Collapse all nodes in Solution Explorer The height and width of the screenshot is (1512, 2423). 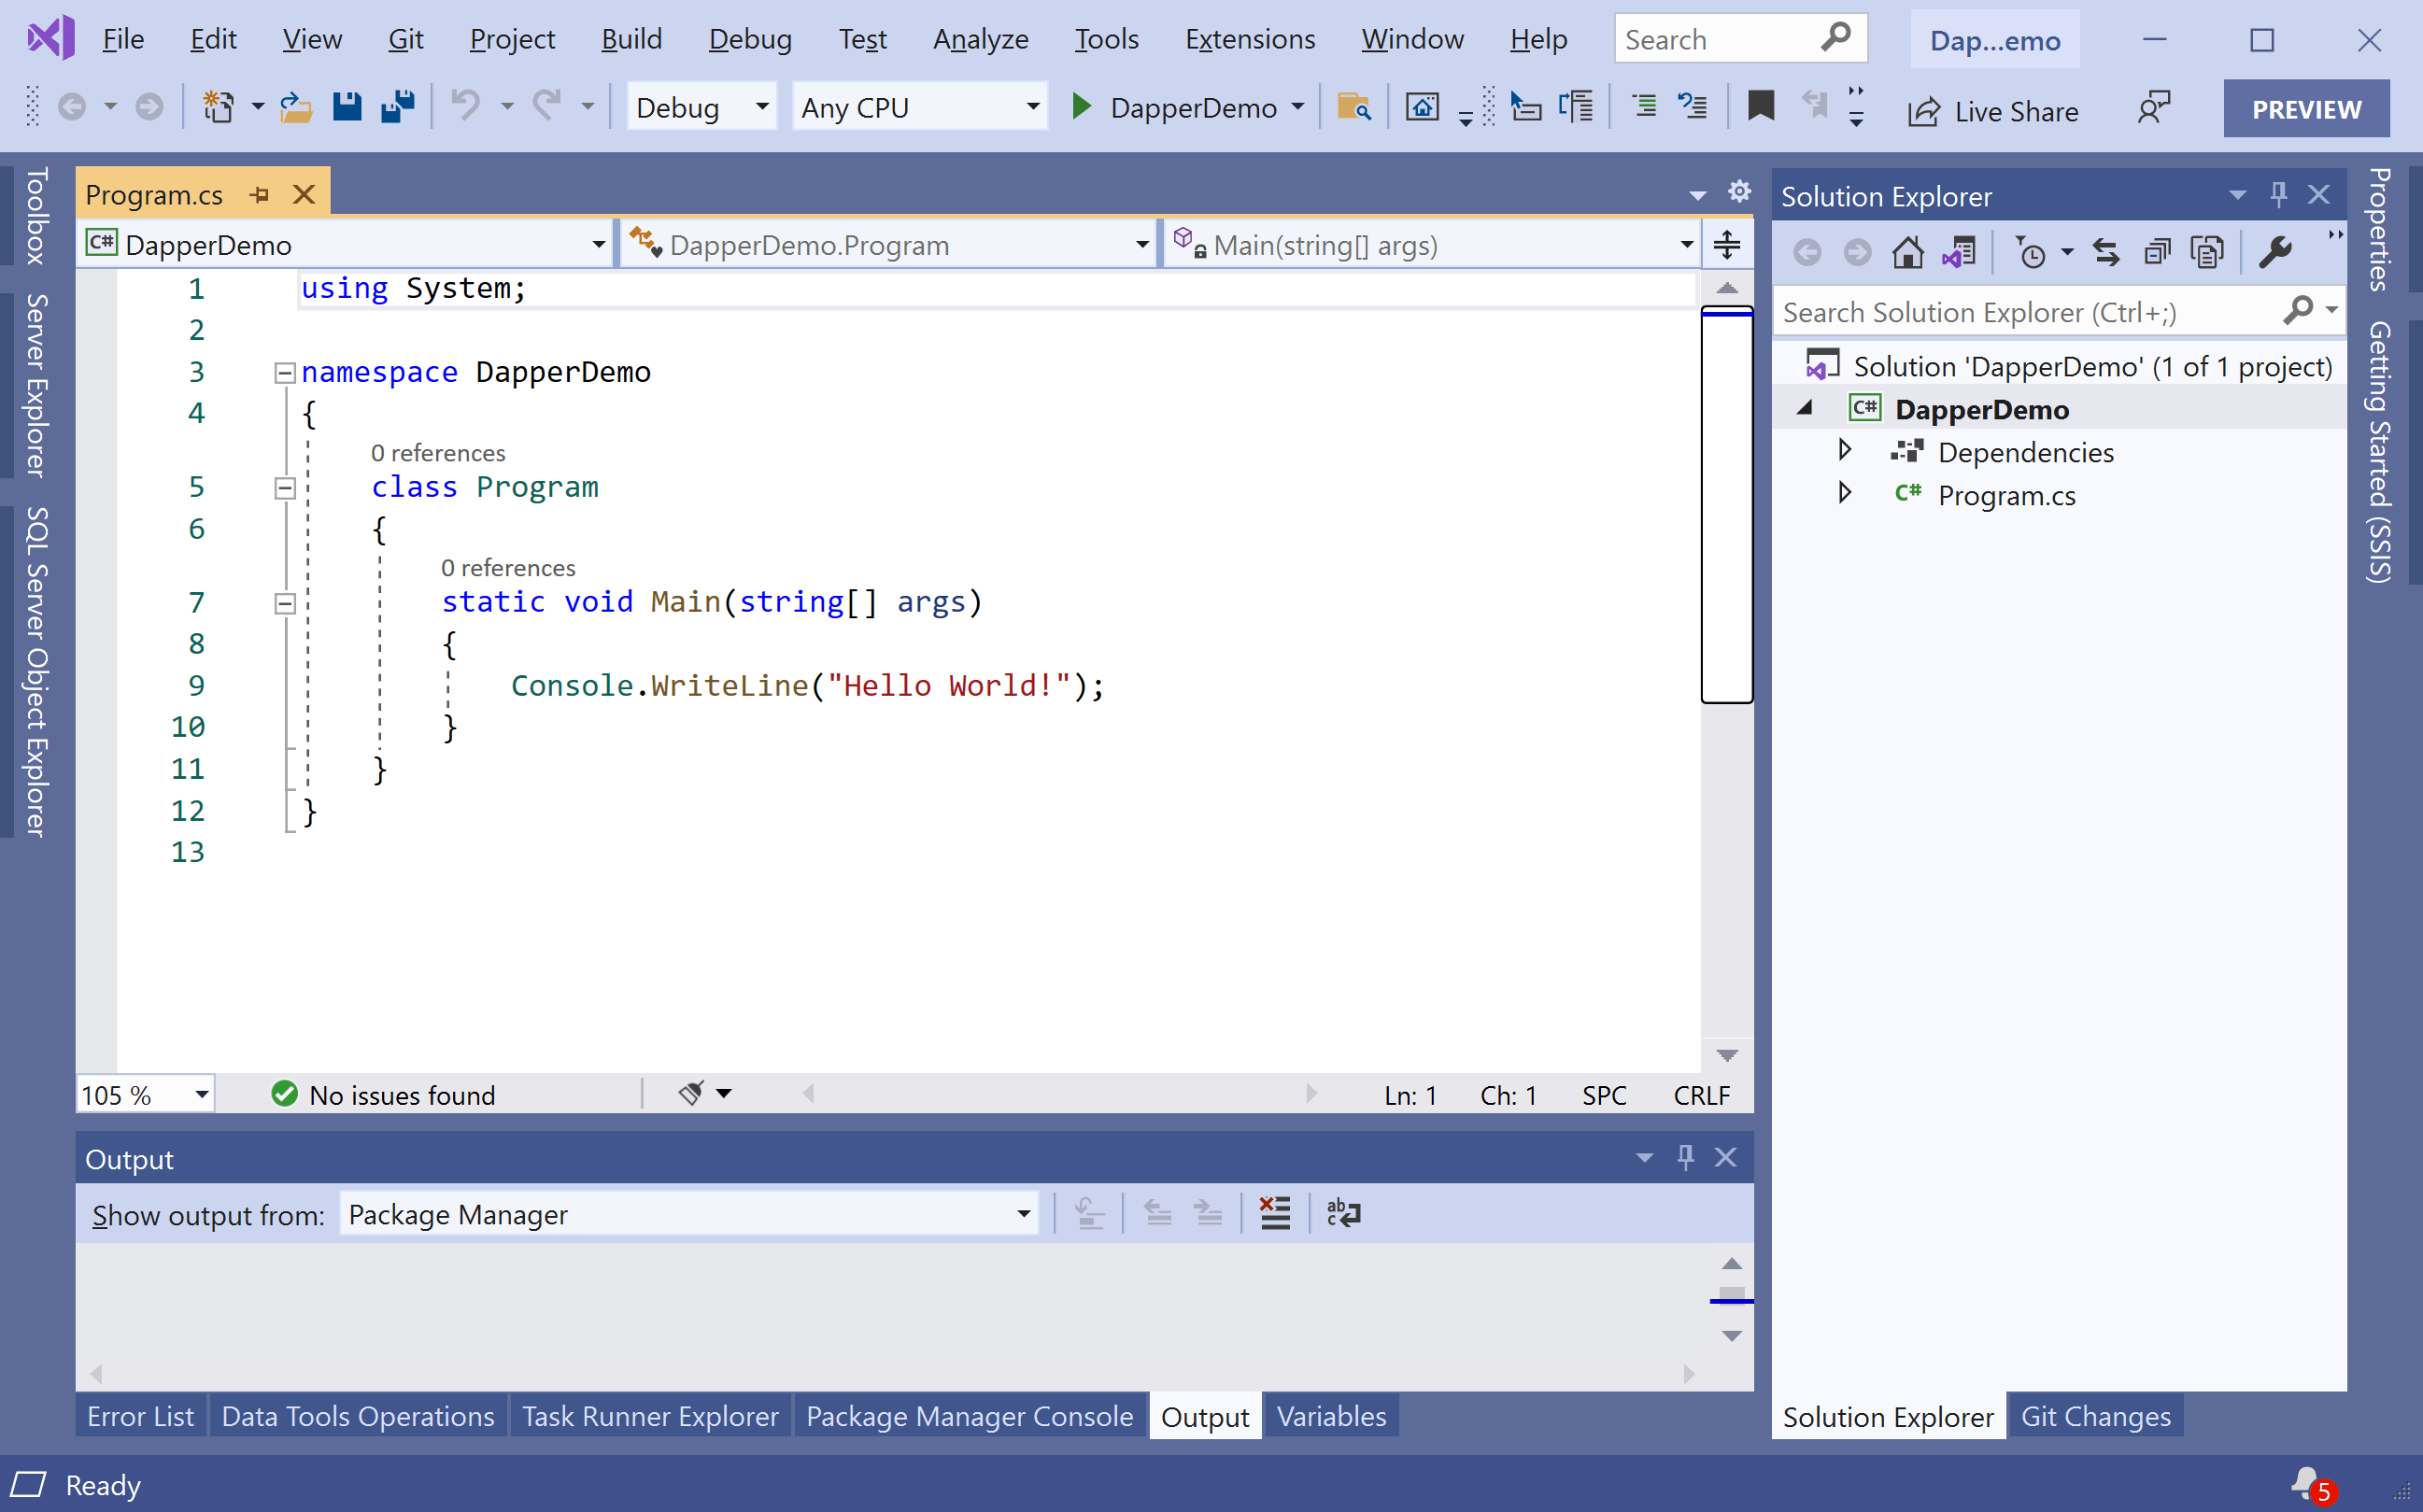tap(2157, 251)
